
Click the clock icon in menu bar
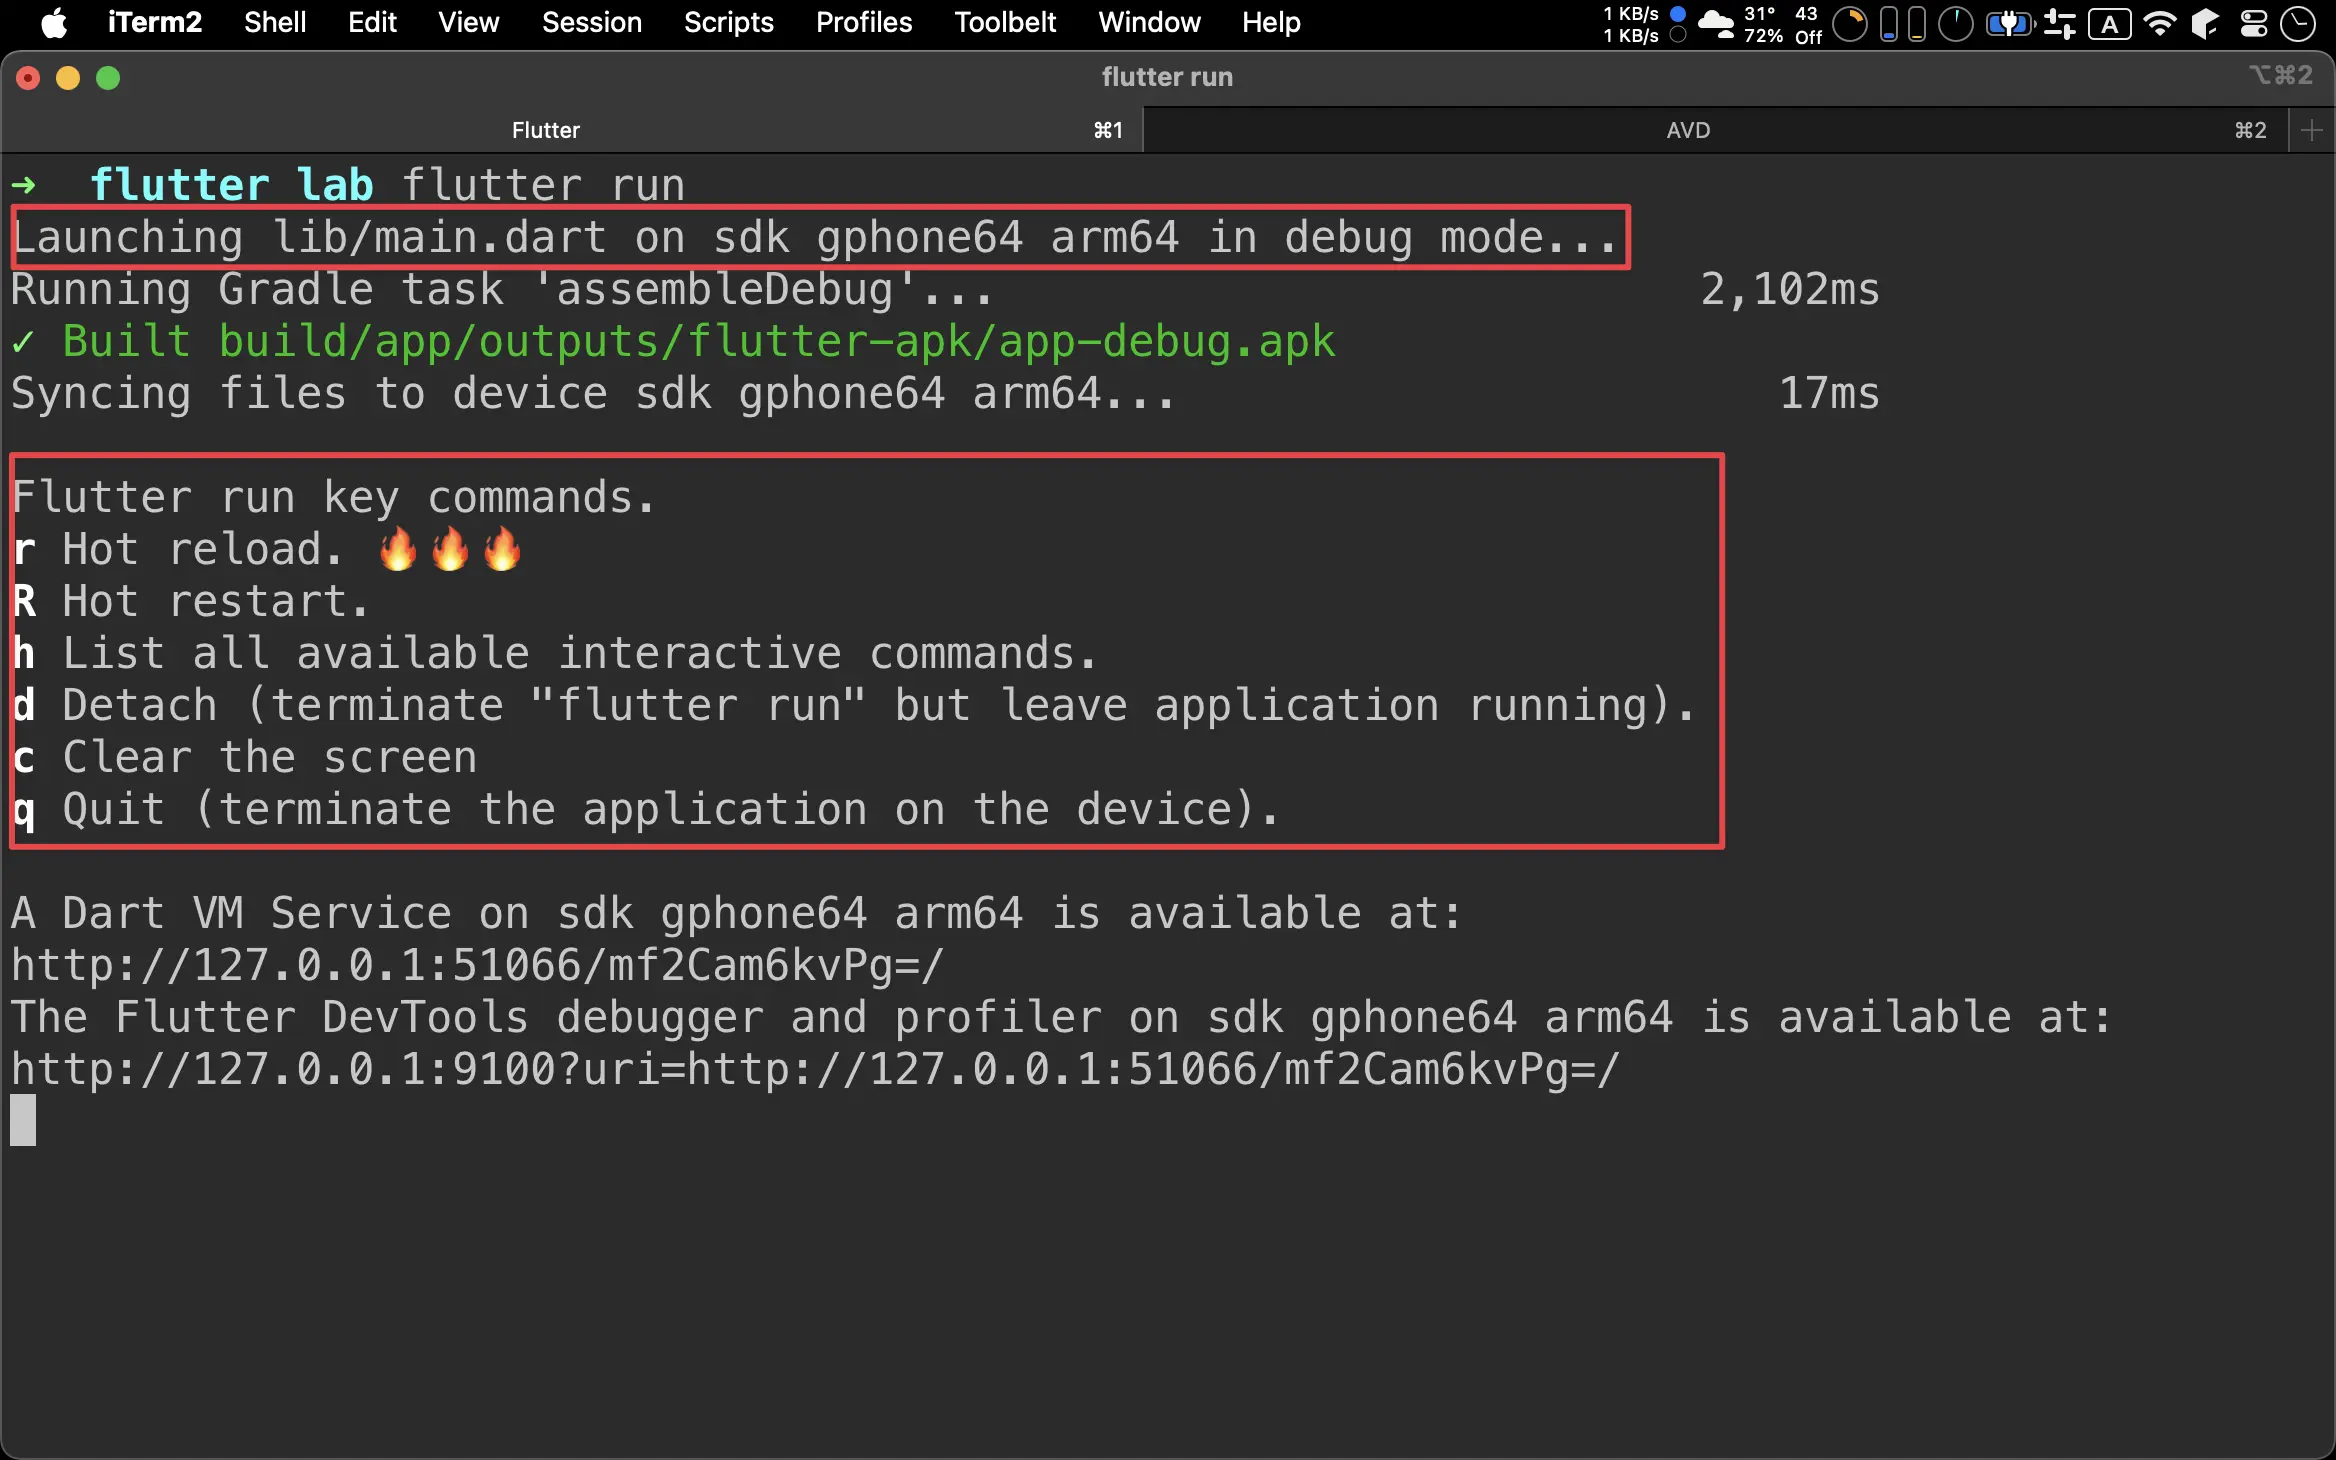point(2298,24)
